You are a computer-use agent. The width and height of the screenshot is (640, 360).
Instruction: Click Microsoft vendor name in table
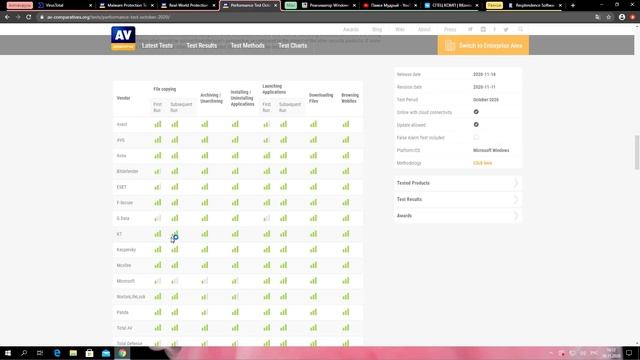coord(126,281)
